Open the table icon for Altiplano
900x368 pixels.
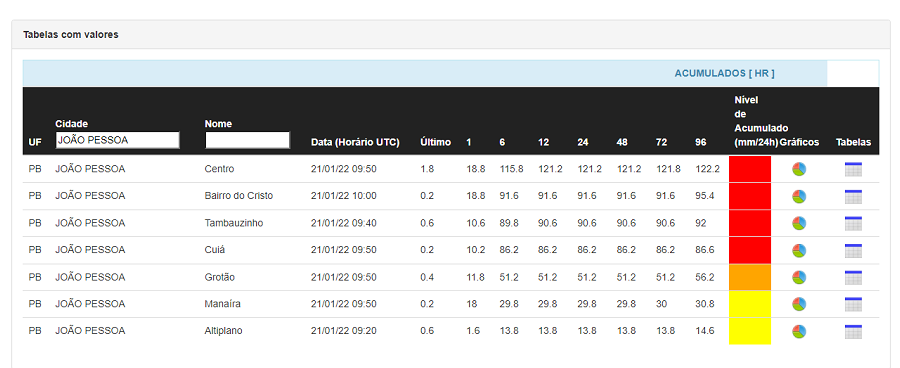pos(854,331)
